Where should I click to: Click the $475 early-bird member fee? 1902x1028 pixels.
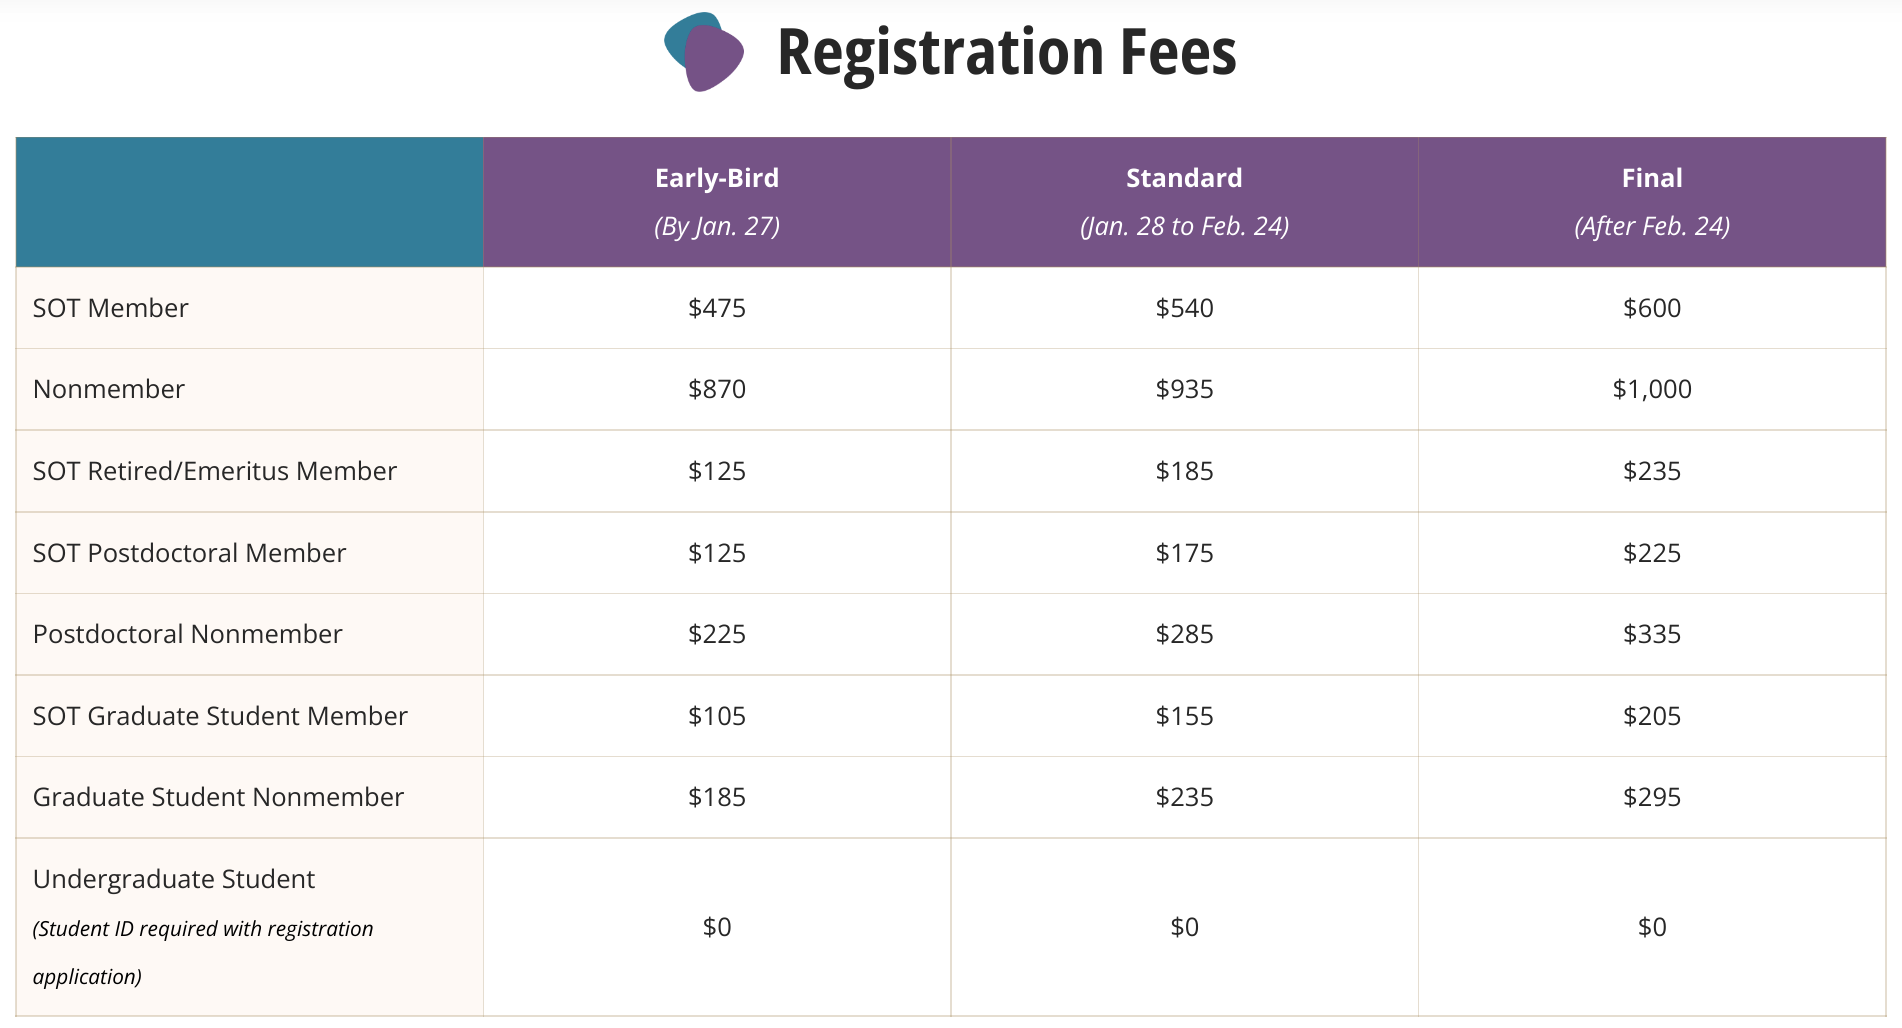717,308
